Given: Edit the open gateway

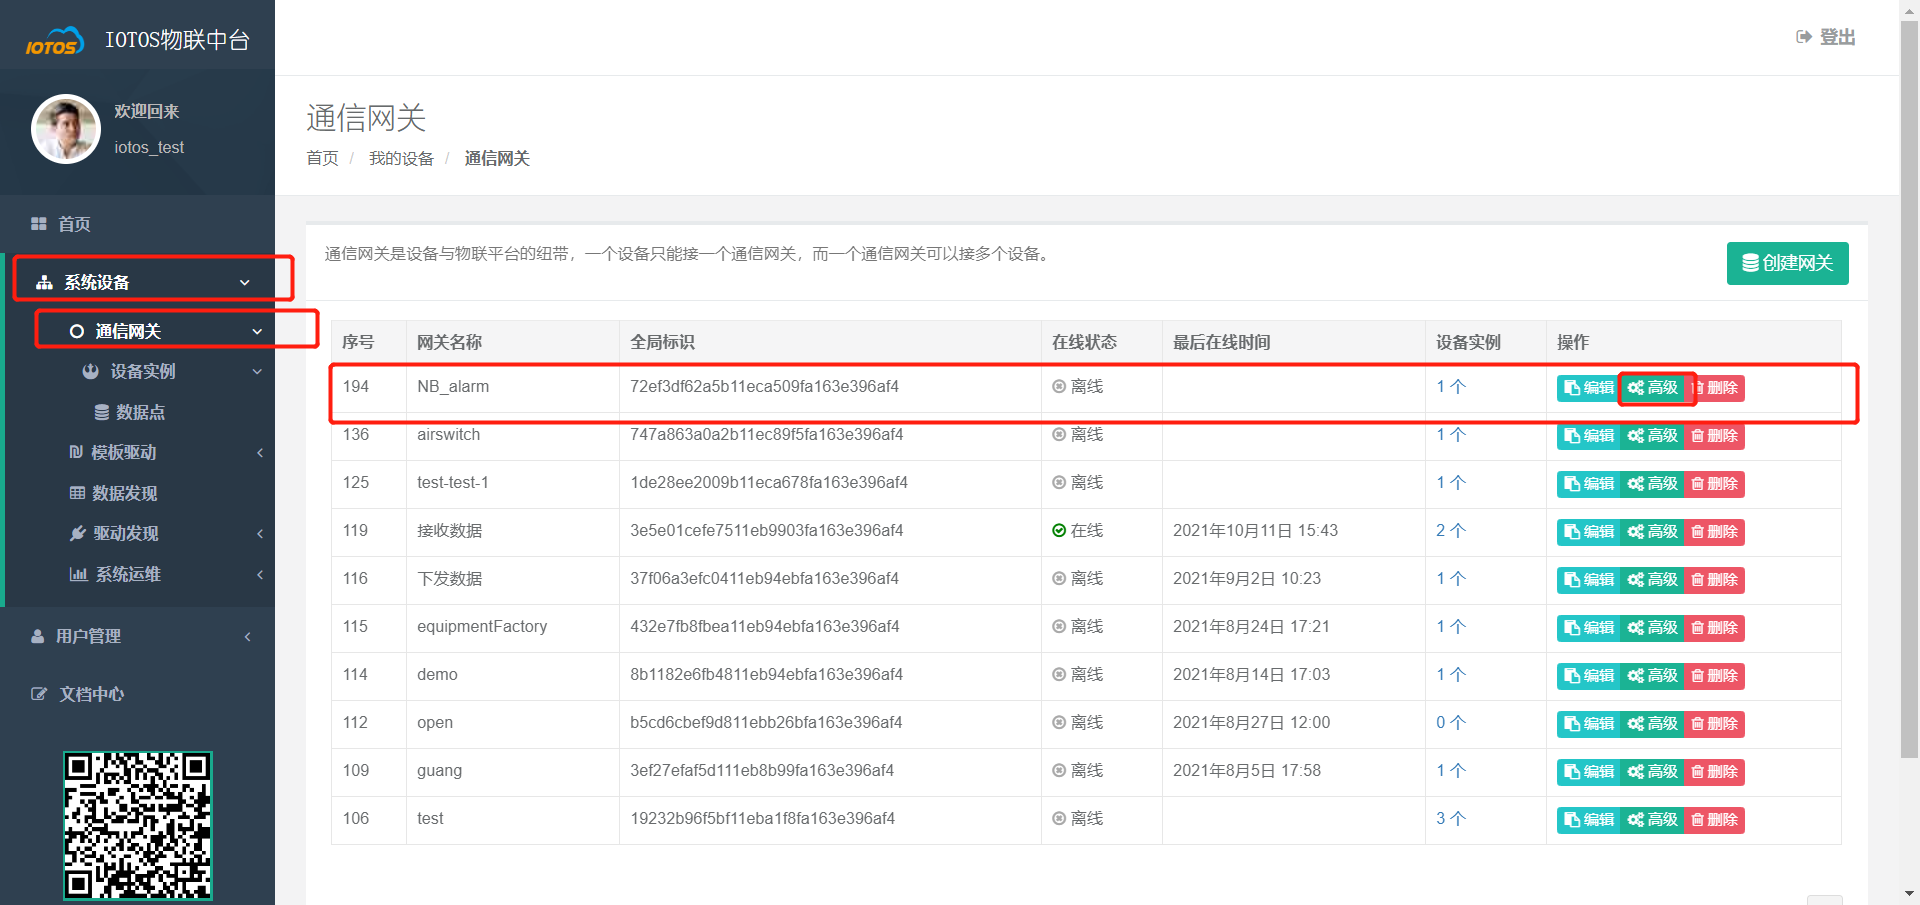Looking at the screenshot, I should tap(1588, 724).
